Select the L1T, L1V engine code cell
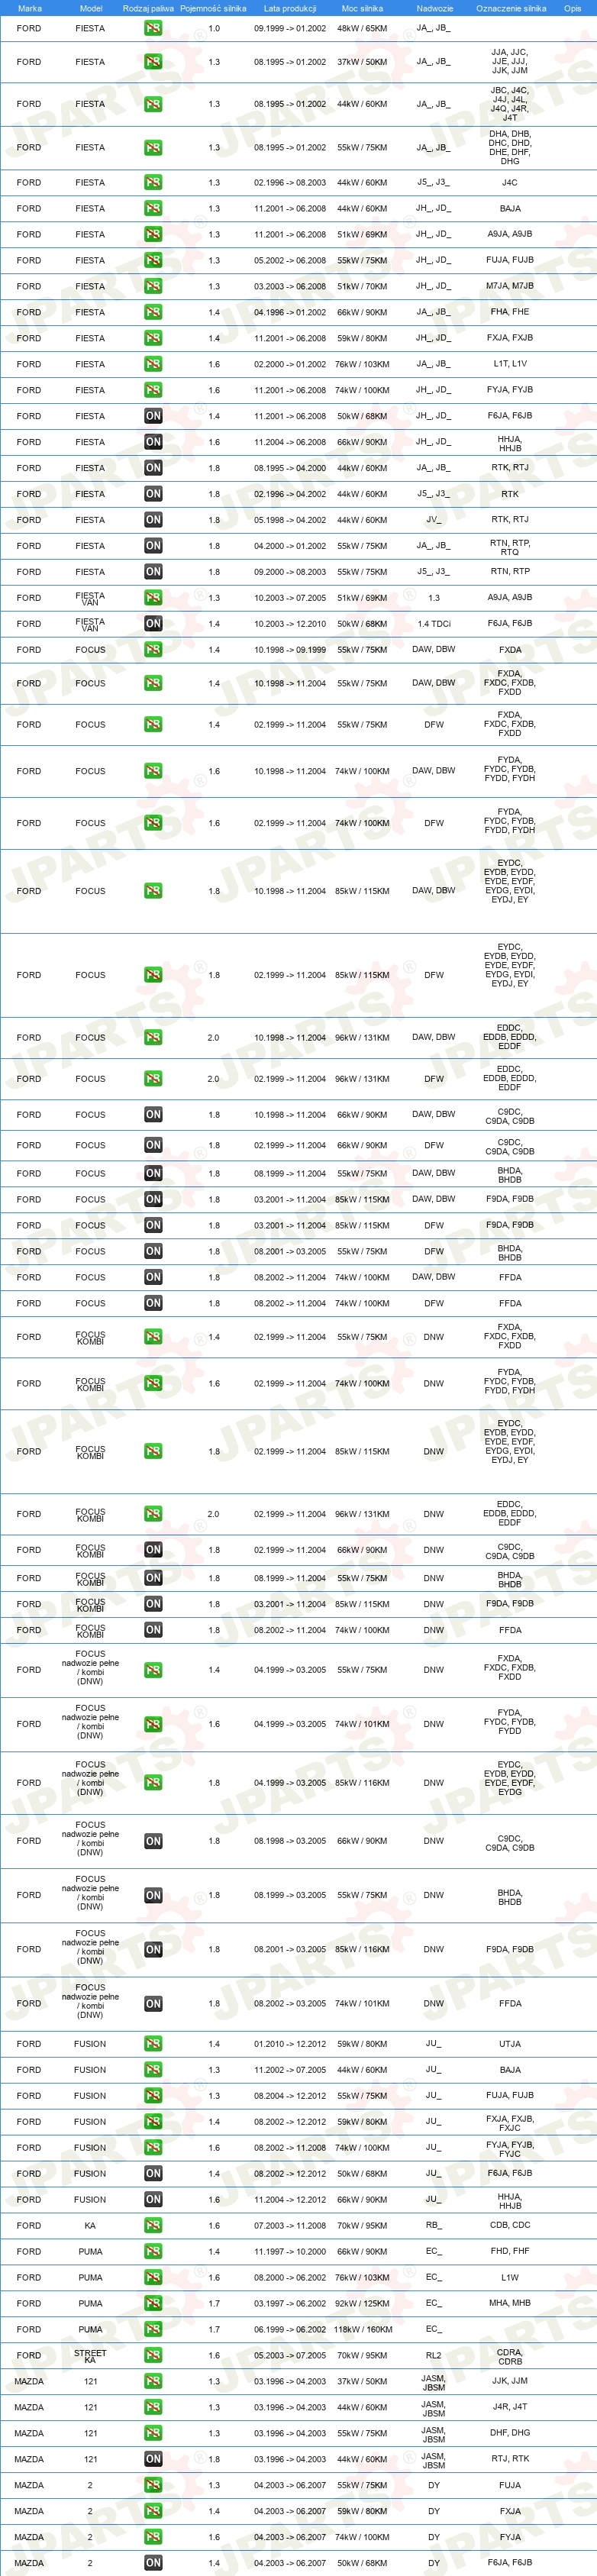The height and width of the screenshot is (2576, 597). (510, 364)
